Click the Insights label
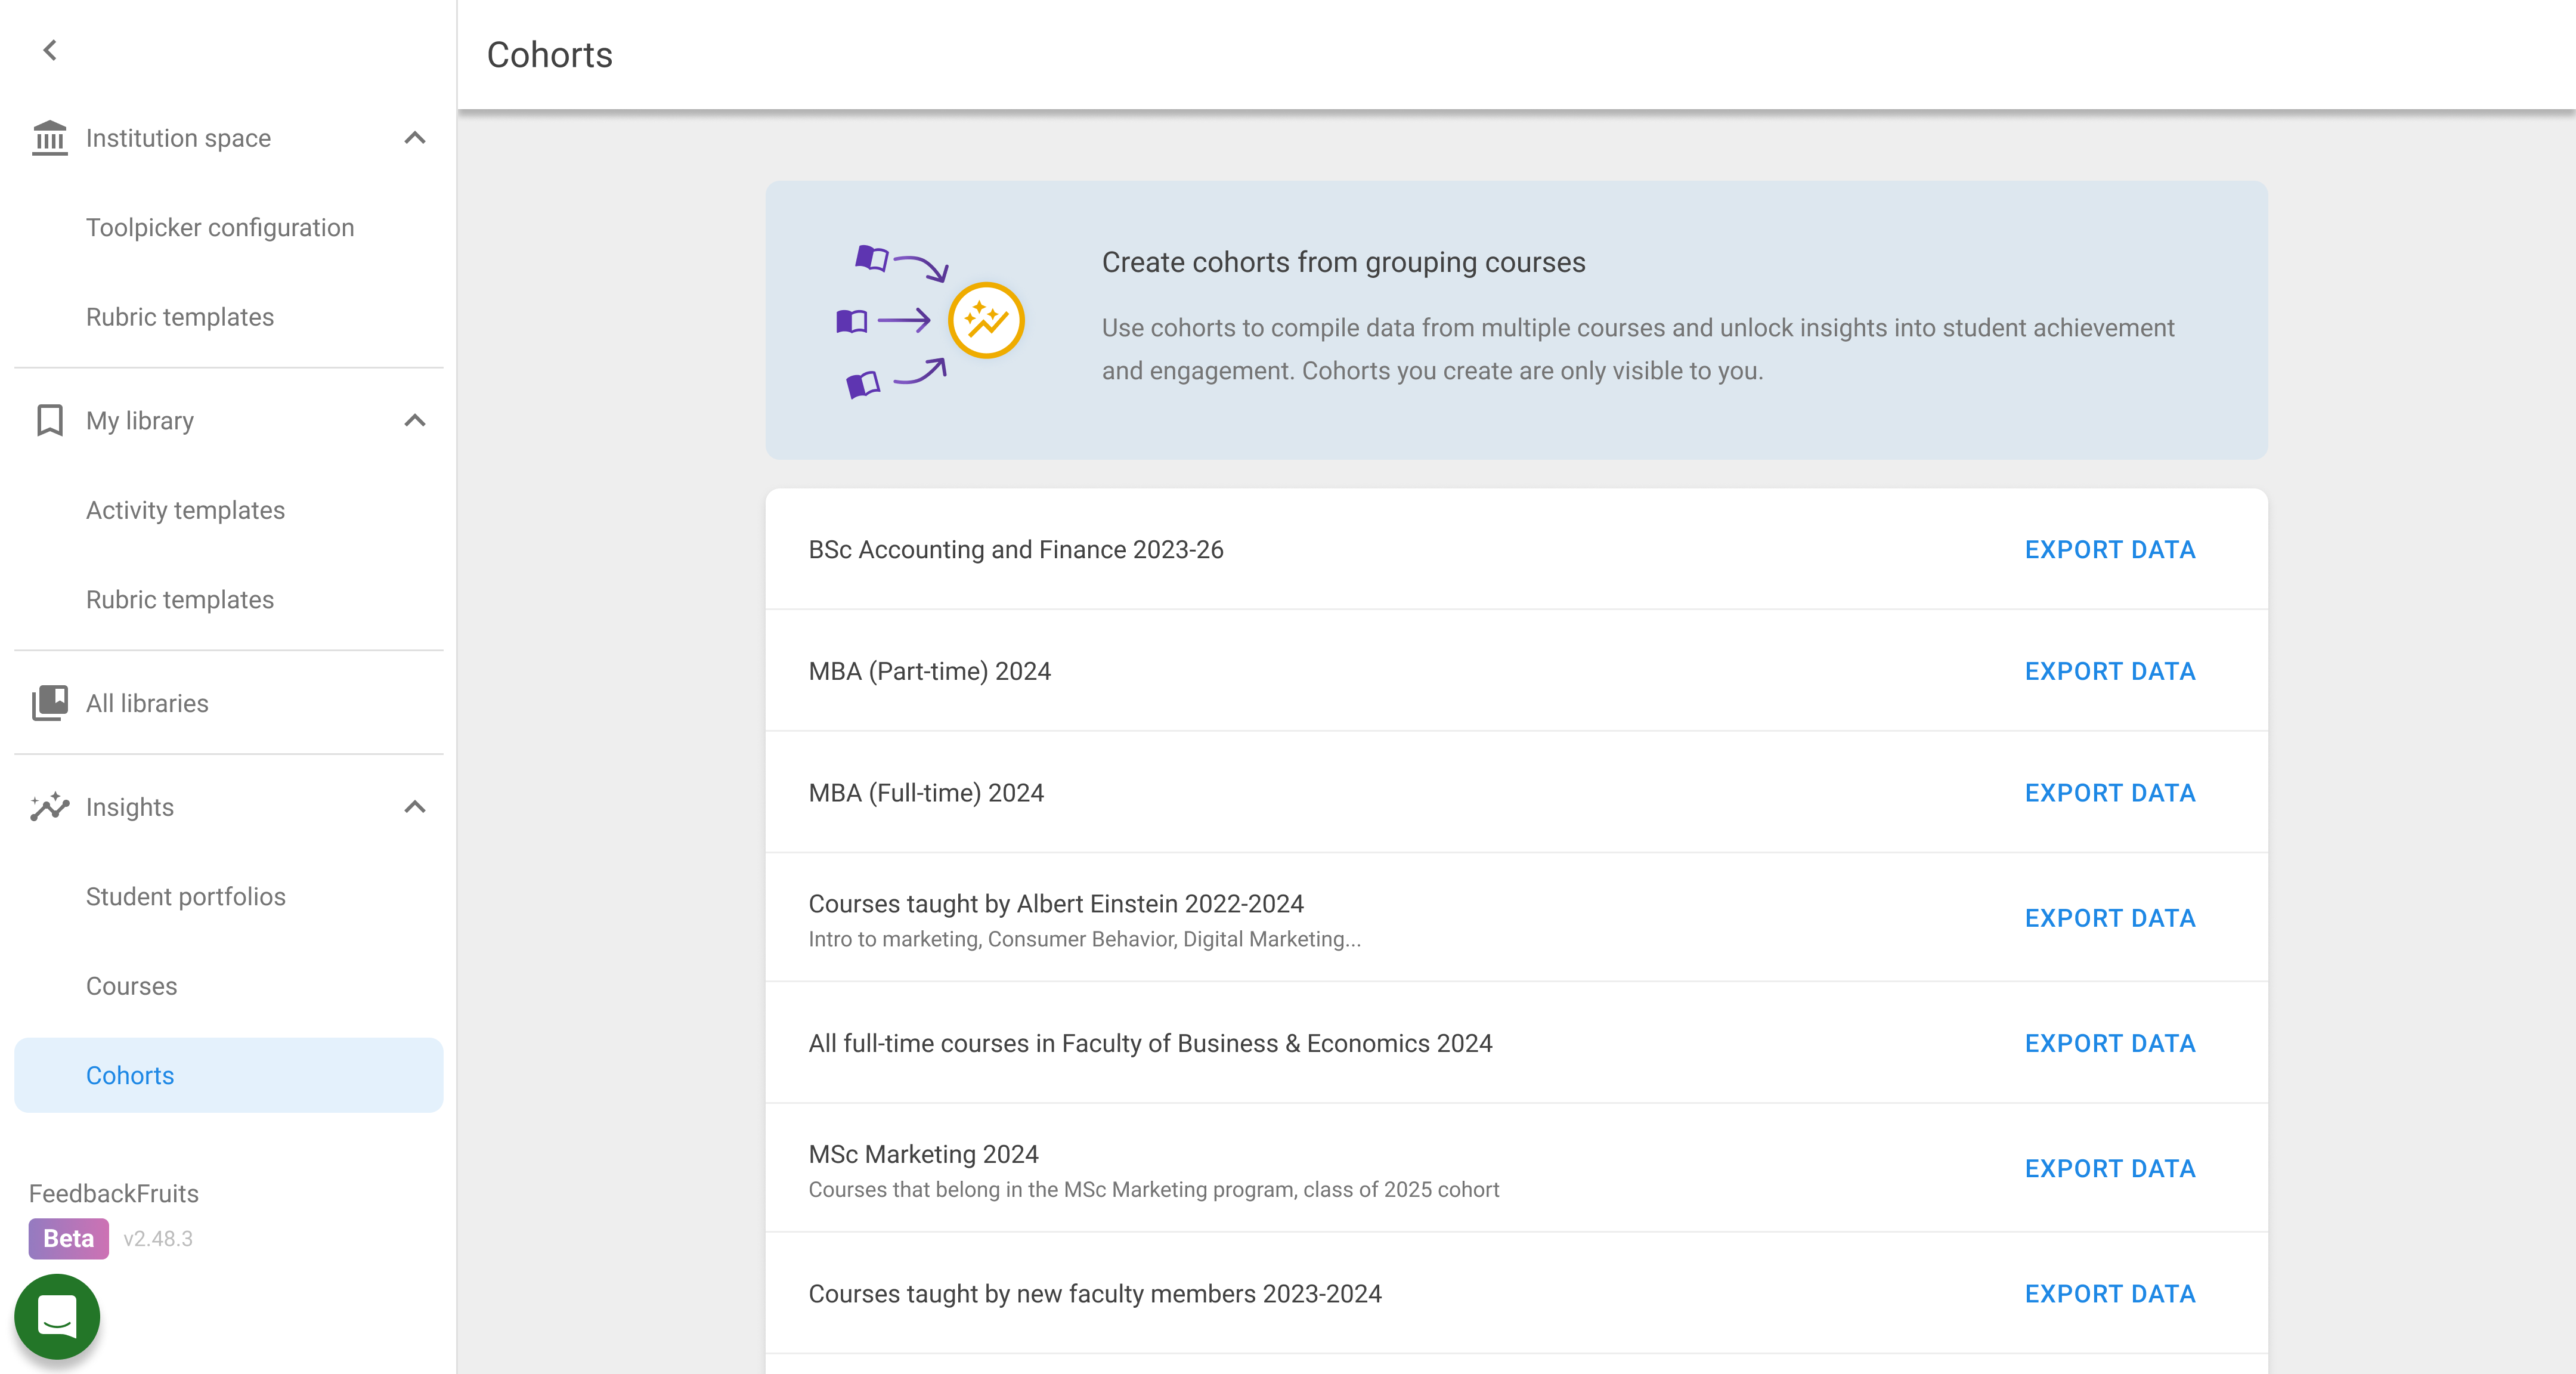 [x=130, y=807]
